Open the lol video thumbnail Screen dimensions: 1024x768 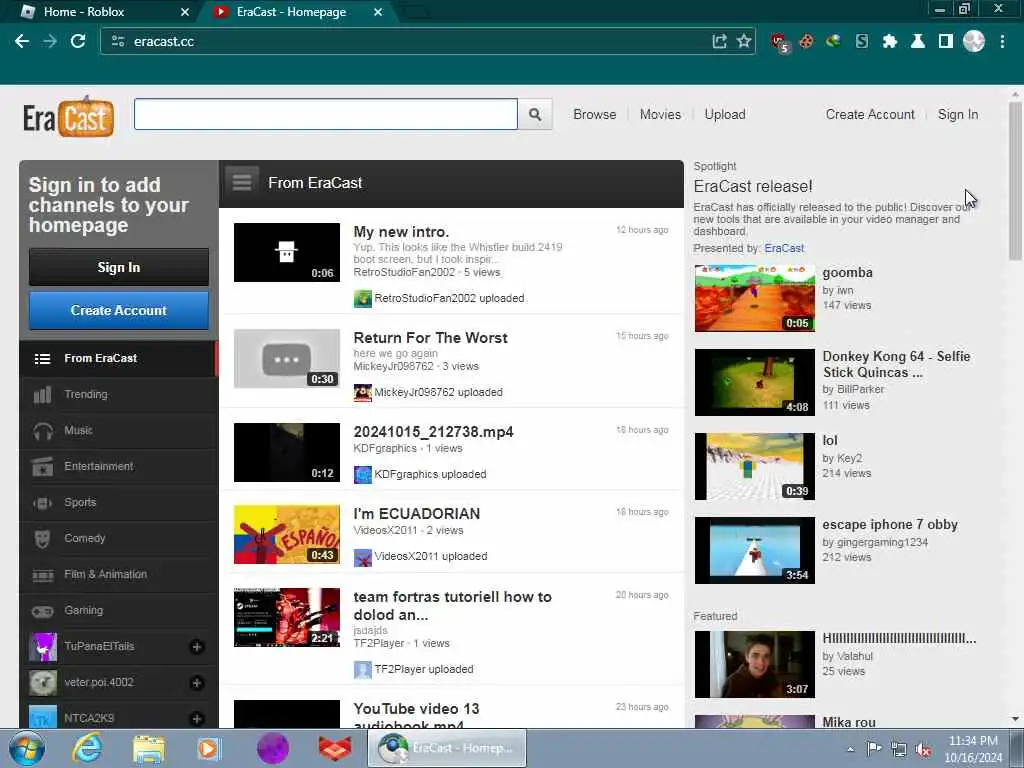coord(754,466)
